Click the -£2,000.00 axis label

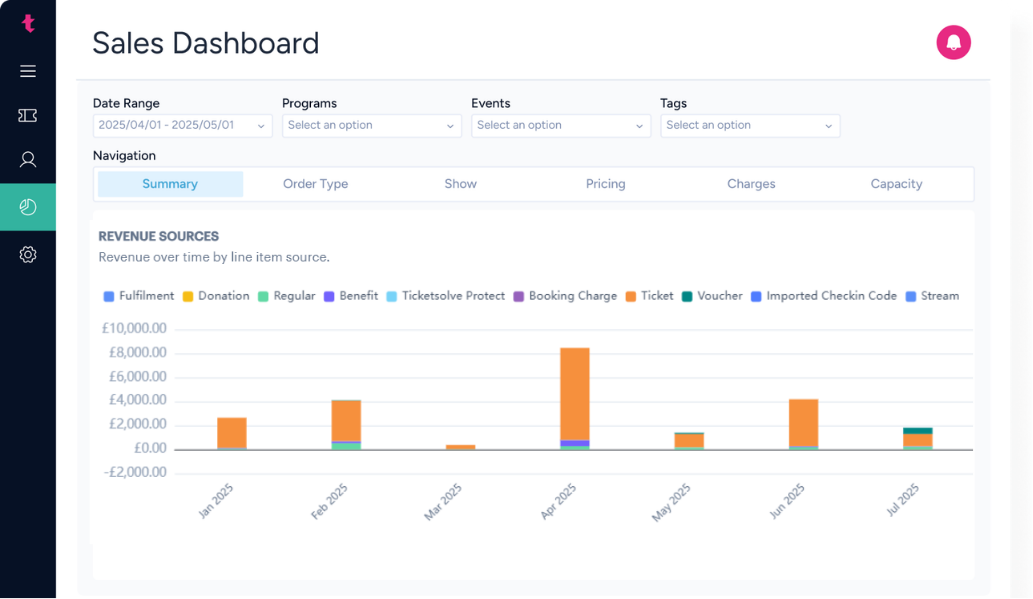pyautogui.click(x=135, y=472)
